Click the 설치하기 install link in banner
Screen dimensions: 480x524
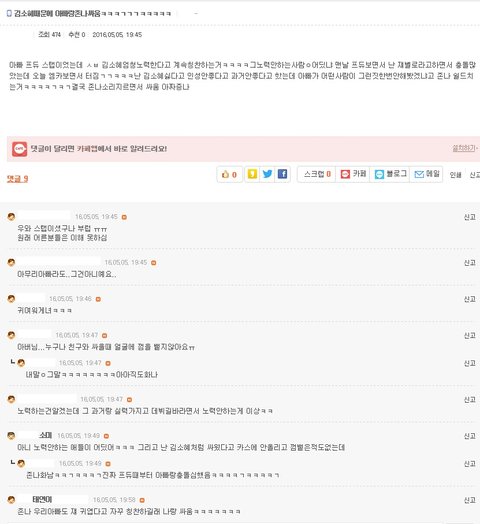click(x=464, y=148)
